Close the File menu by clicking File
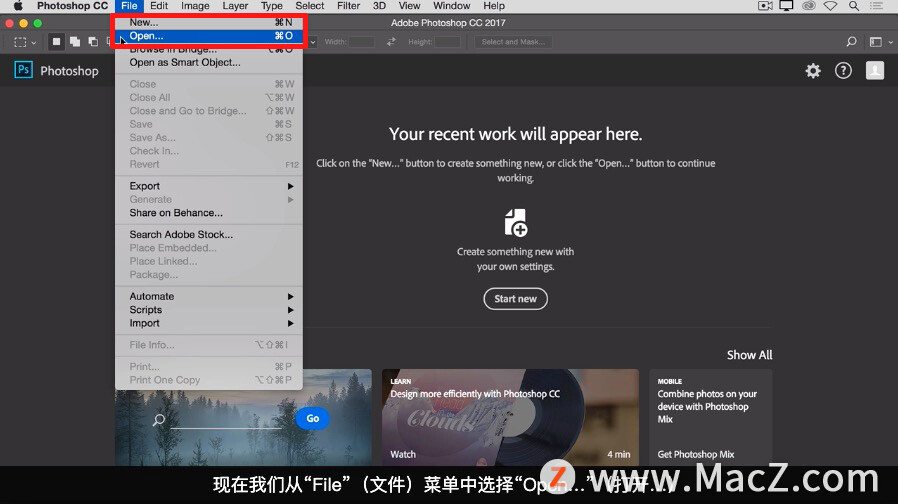This screenshot has width=898, height=504. point(129,6)
